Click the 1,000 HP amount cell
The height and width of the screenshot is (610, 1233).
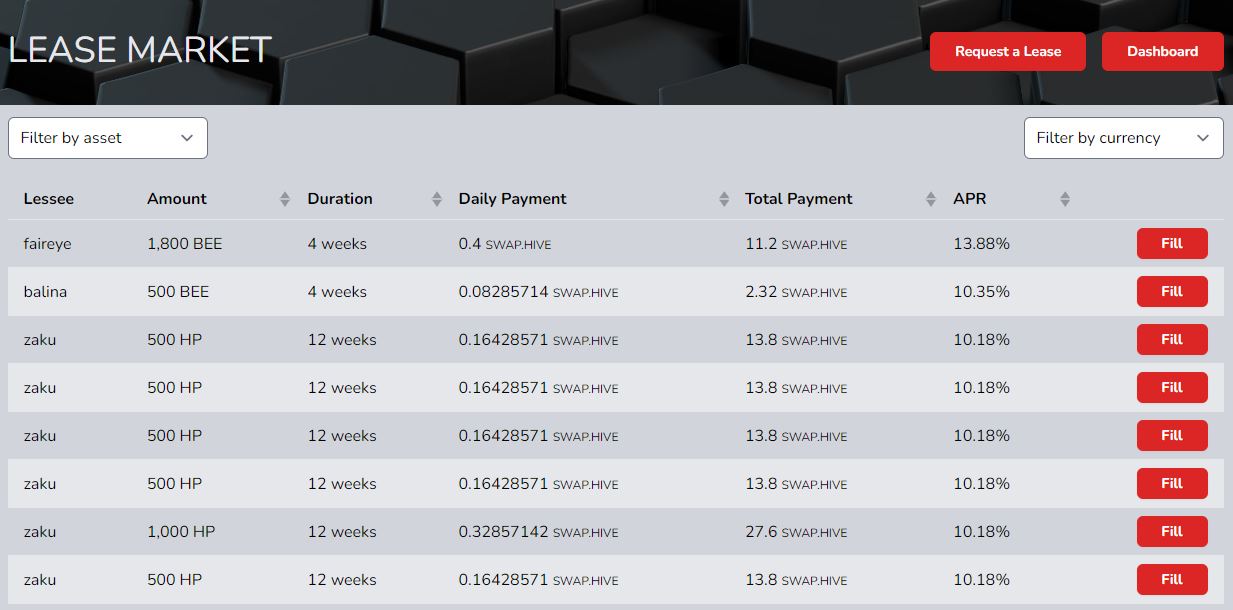point(181,531)
